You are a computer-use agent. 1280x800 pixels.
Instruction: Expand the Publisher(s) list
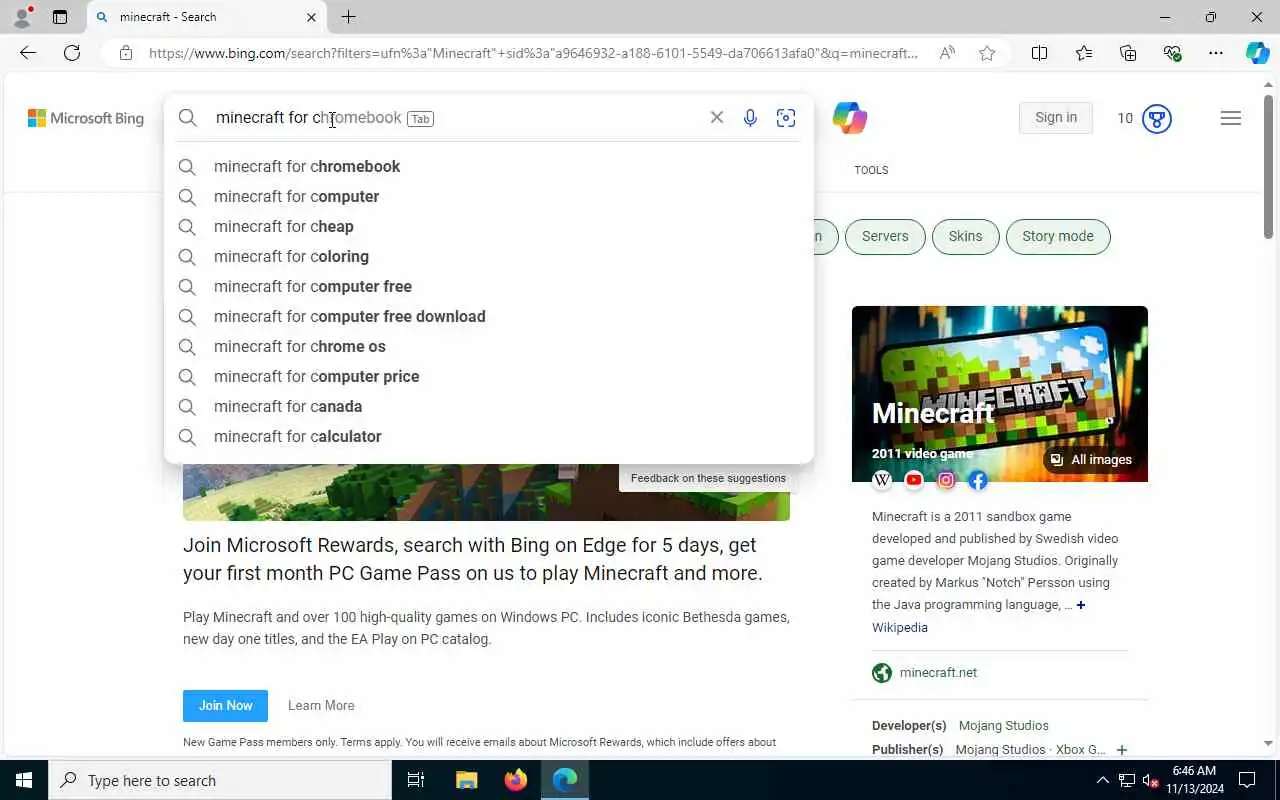[x=1121, y=750]
